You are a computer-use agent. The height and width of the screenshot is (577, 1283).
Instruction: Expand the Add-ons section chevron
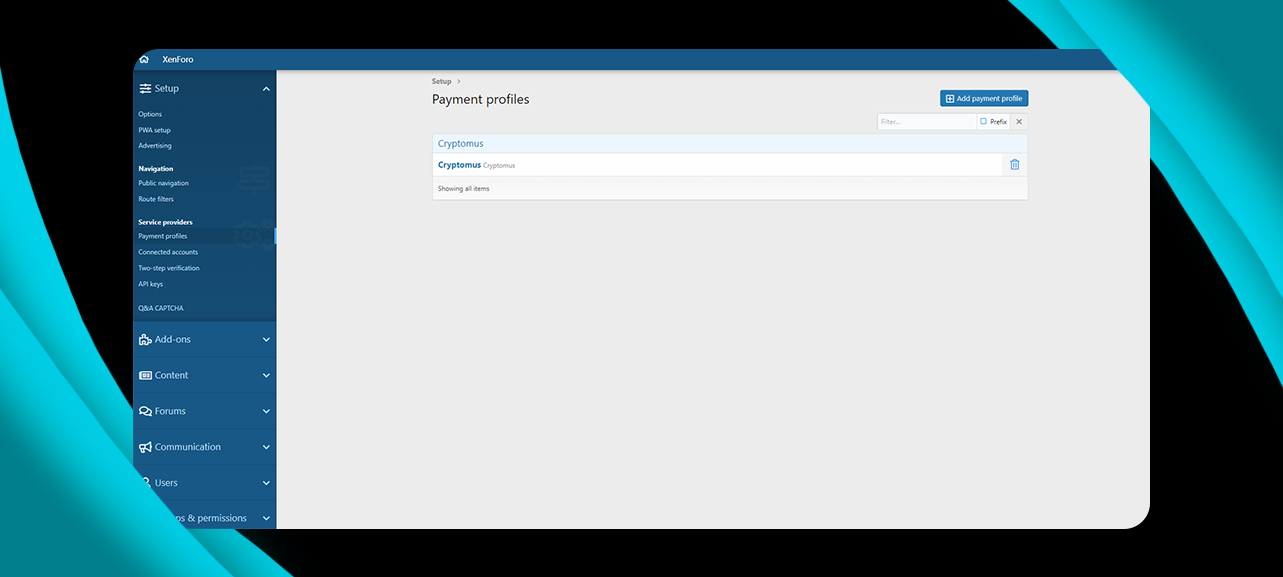[266, 340]
